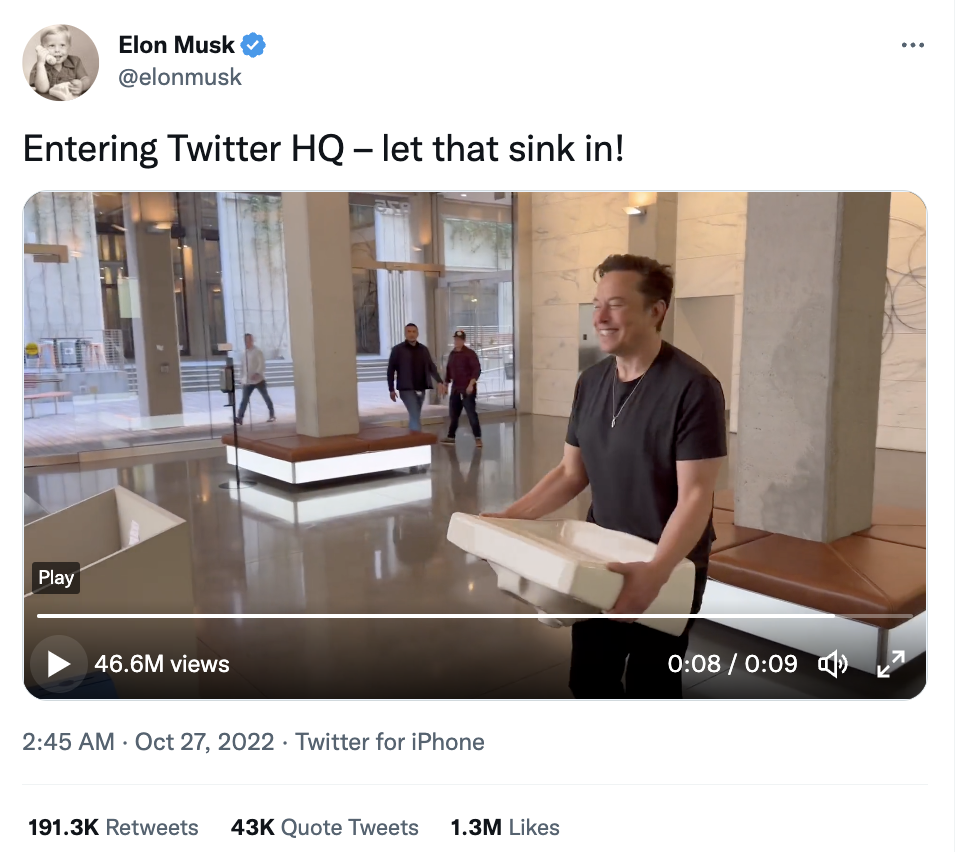Click the video play button

coord(59,664)
